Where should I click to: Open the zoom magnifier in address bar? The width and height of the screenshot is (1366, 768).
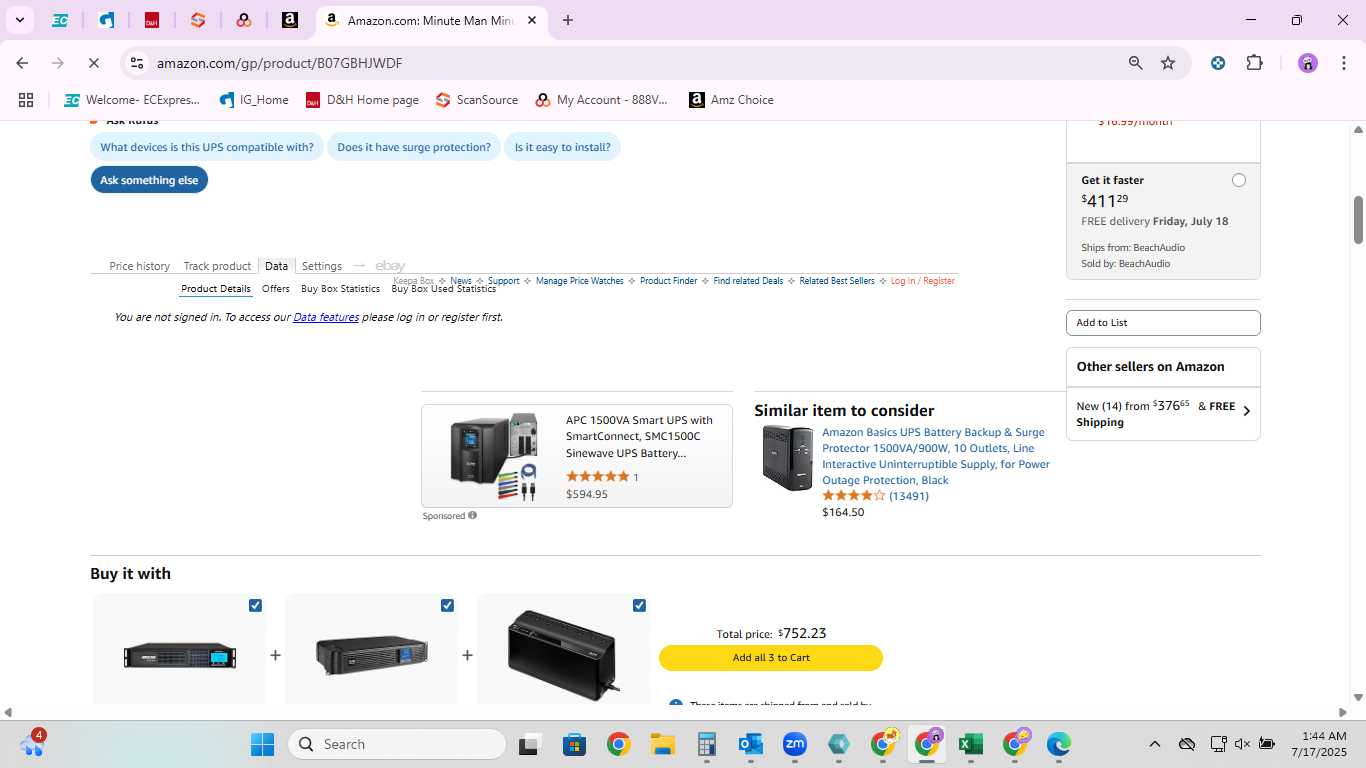point(1136,63)
